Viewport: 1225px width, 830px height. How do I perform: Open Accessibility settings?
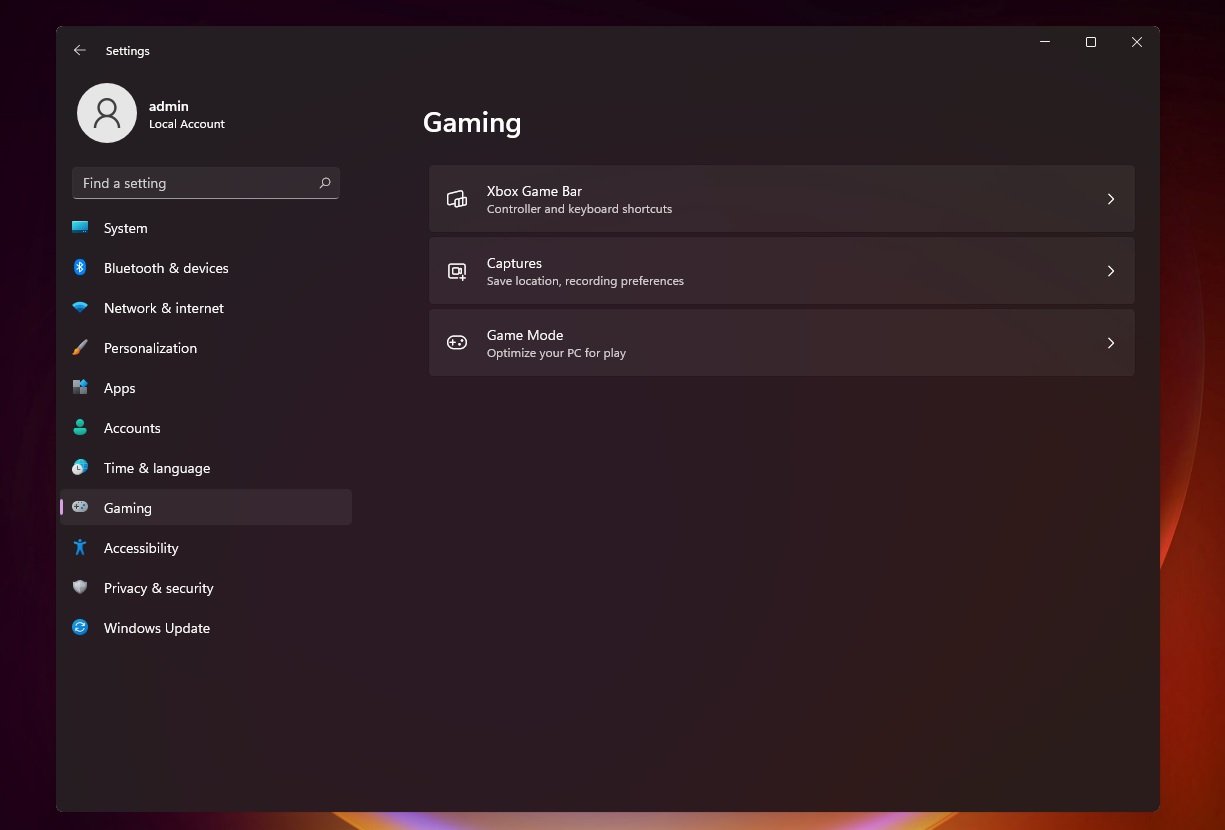pyautogui.click(x=206, y=548)
